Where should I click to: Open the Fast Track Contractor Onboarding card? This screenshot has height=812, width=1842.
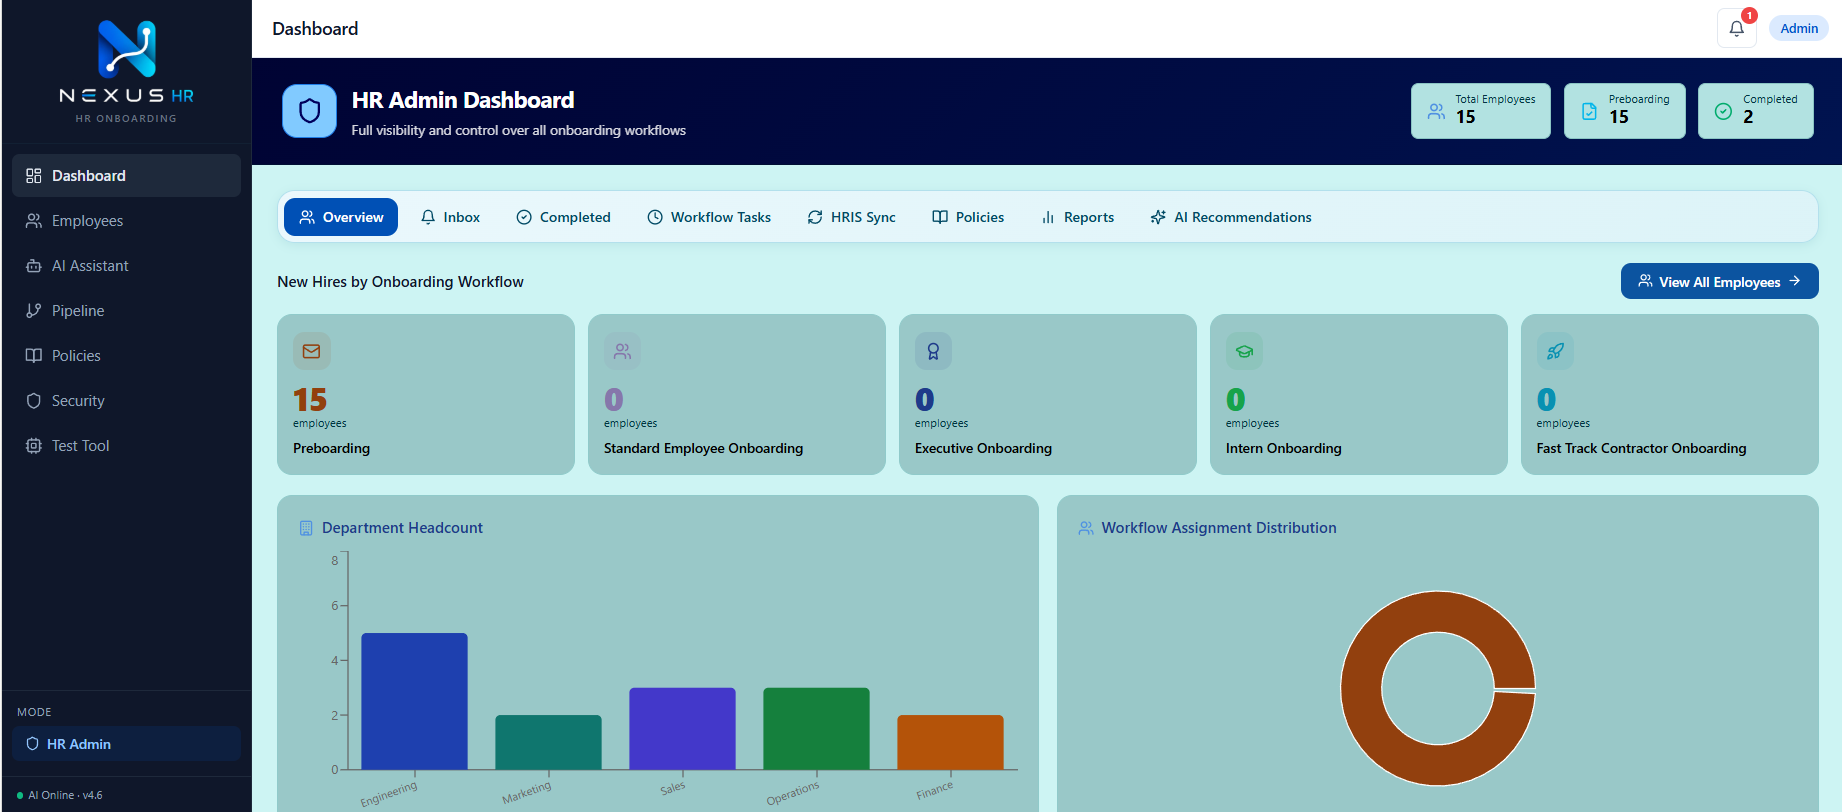1670,394
